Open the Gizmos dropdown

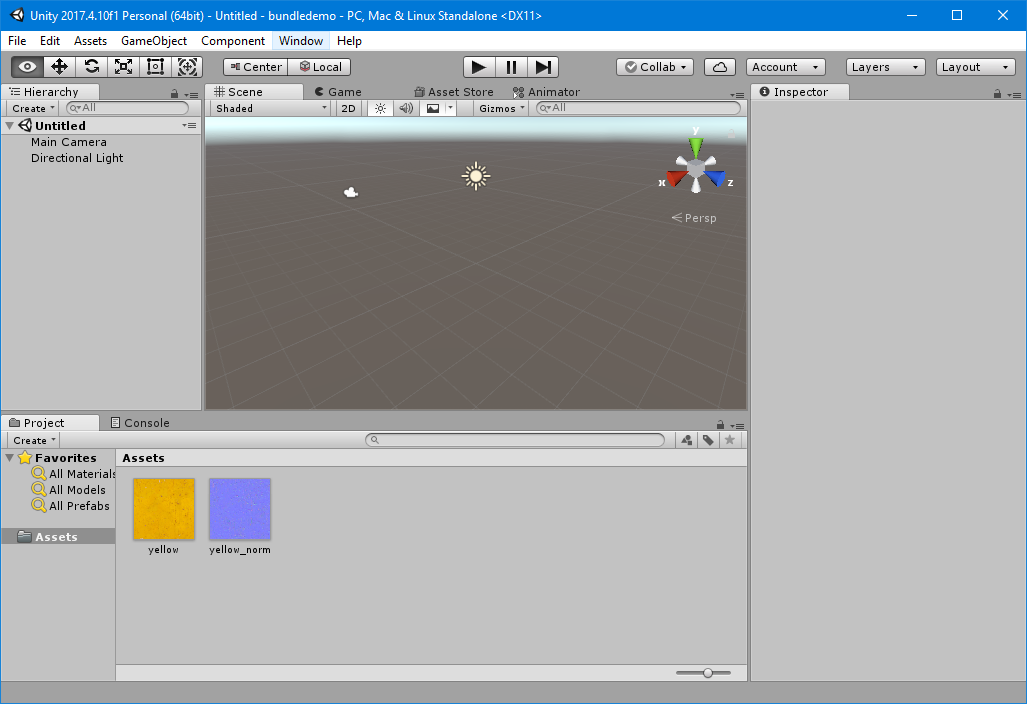pos(501,109)
